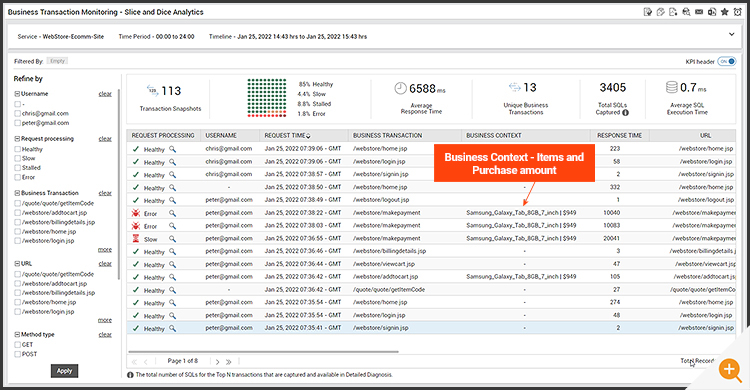Click the clock icon beside 6588 ms
The image size is (750, 390).
(x=400, y=88)
